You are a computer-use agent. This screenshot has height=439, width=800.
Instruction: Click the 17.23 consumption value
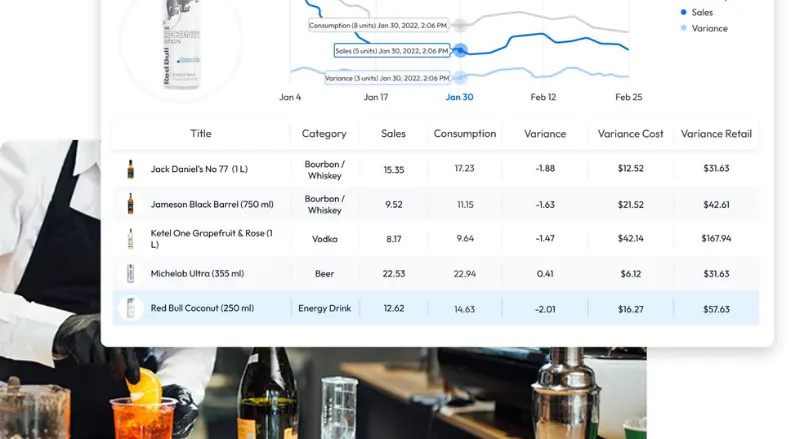464,168
